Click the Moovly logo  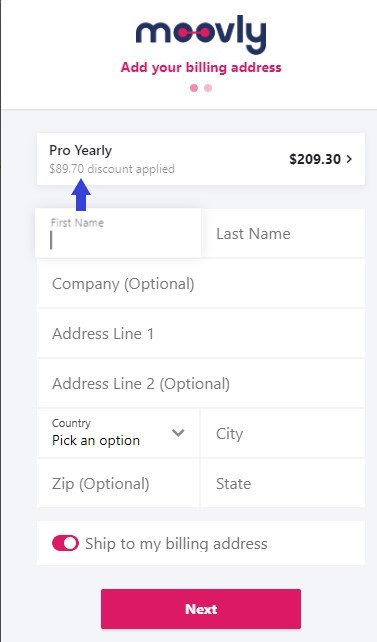point(201,34)
